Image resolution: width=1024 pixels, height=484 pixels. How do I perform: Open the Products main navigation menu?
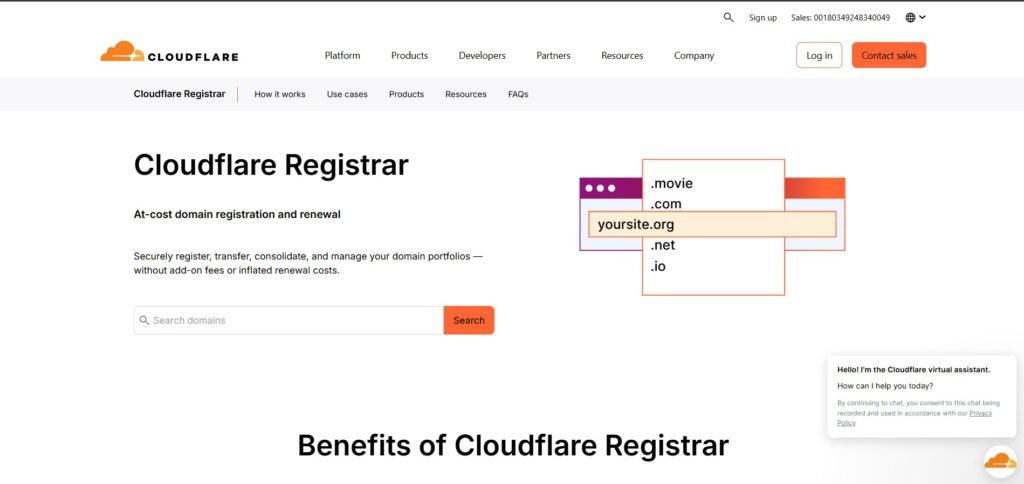tap(409, 56)
